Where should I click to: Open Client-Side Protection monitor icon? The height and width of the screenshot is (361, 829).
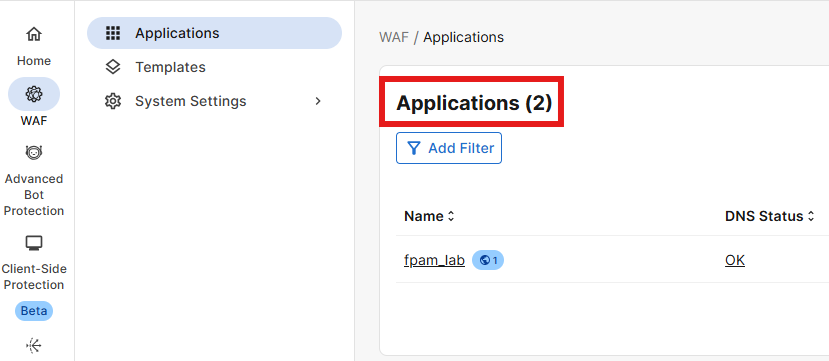coord(34,243)
